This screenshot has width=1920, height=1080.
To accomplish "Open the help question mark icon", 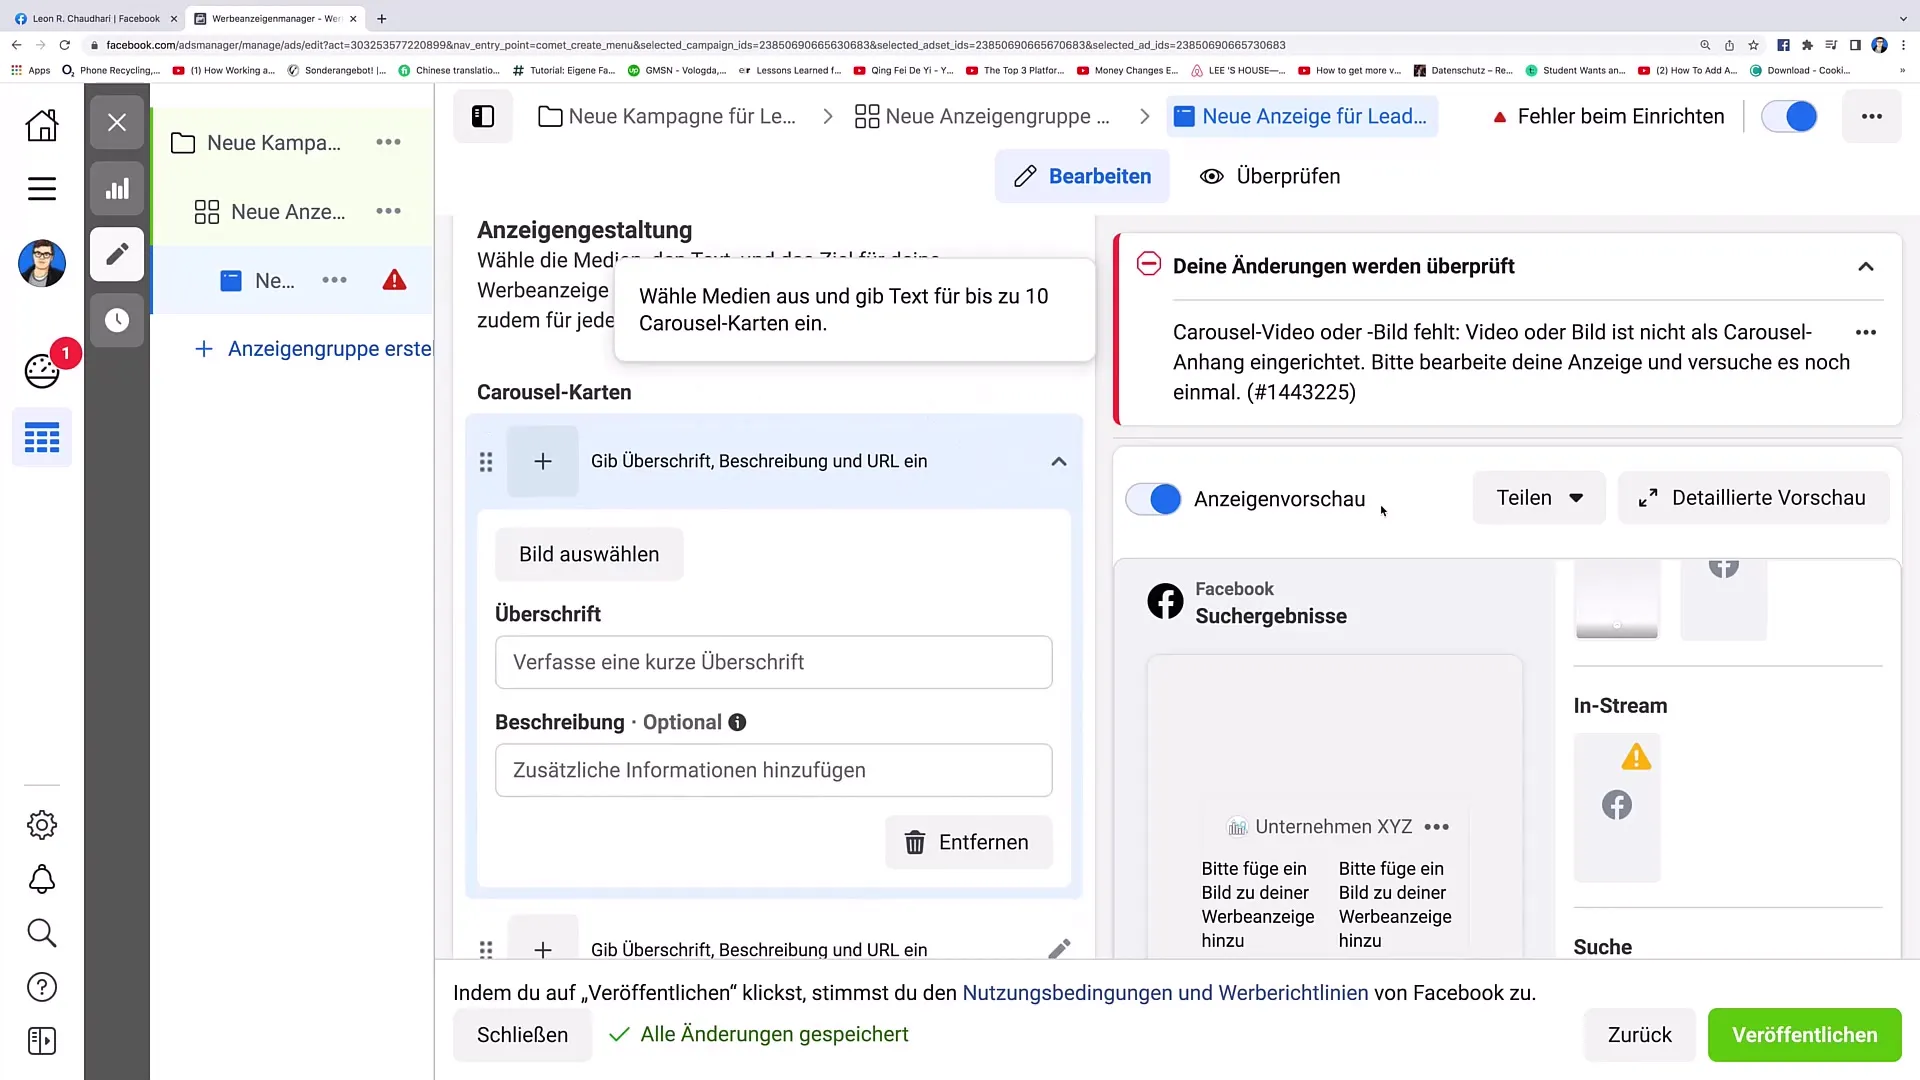I will [42, 987].
